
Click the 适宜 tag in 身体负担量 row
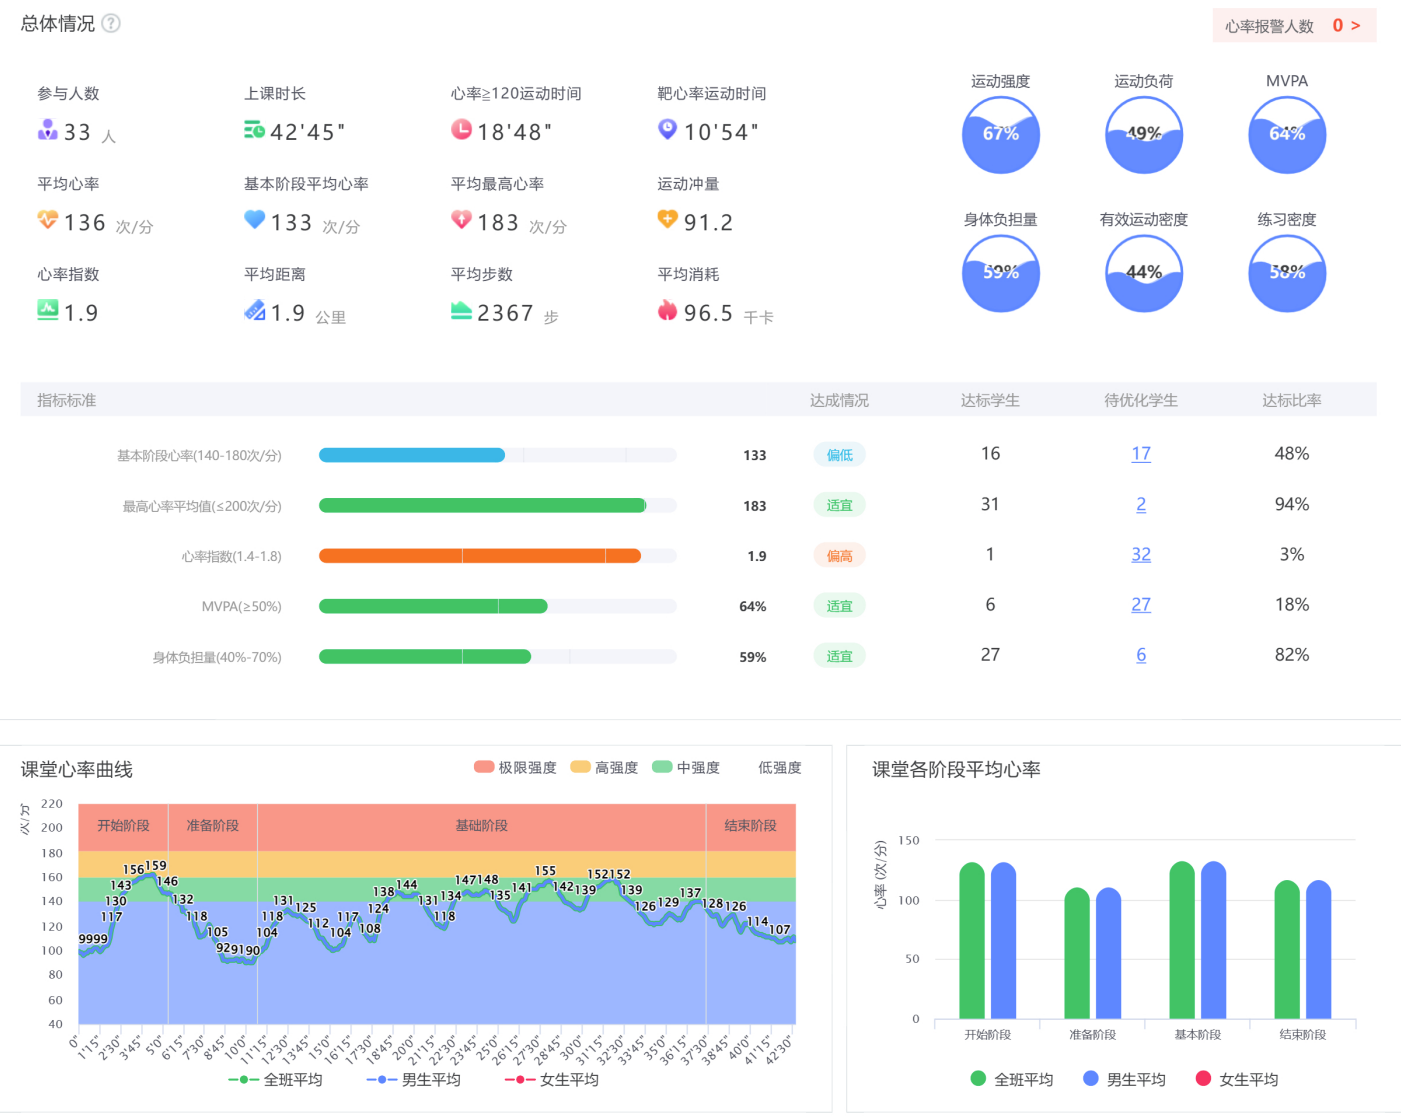click(839, 657)
